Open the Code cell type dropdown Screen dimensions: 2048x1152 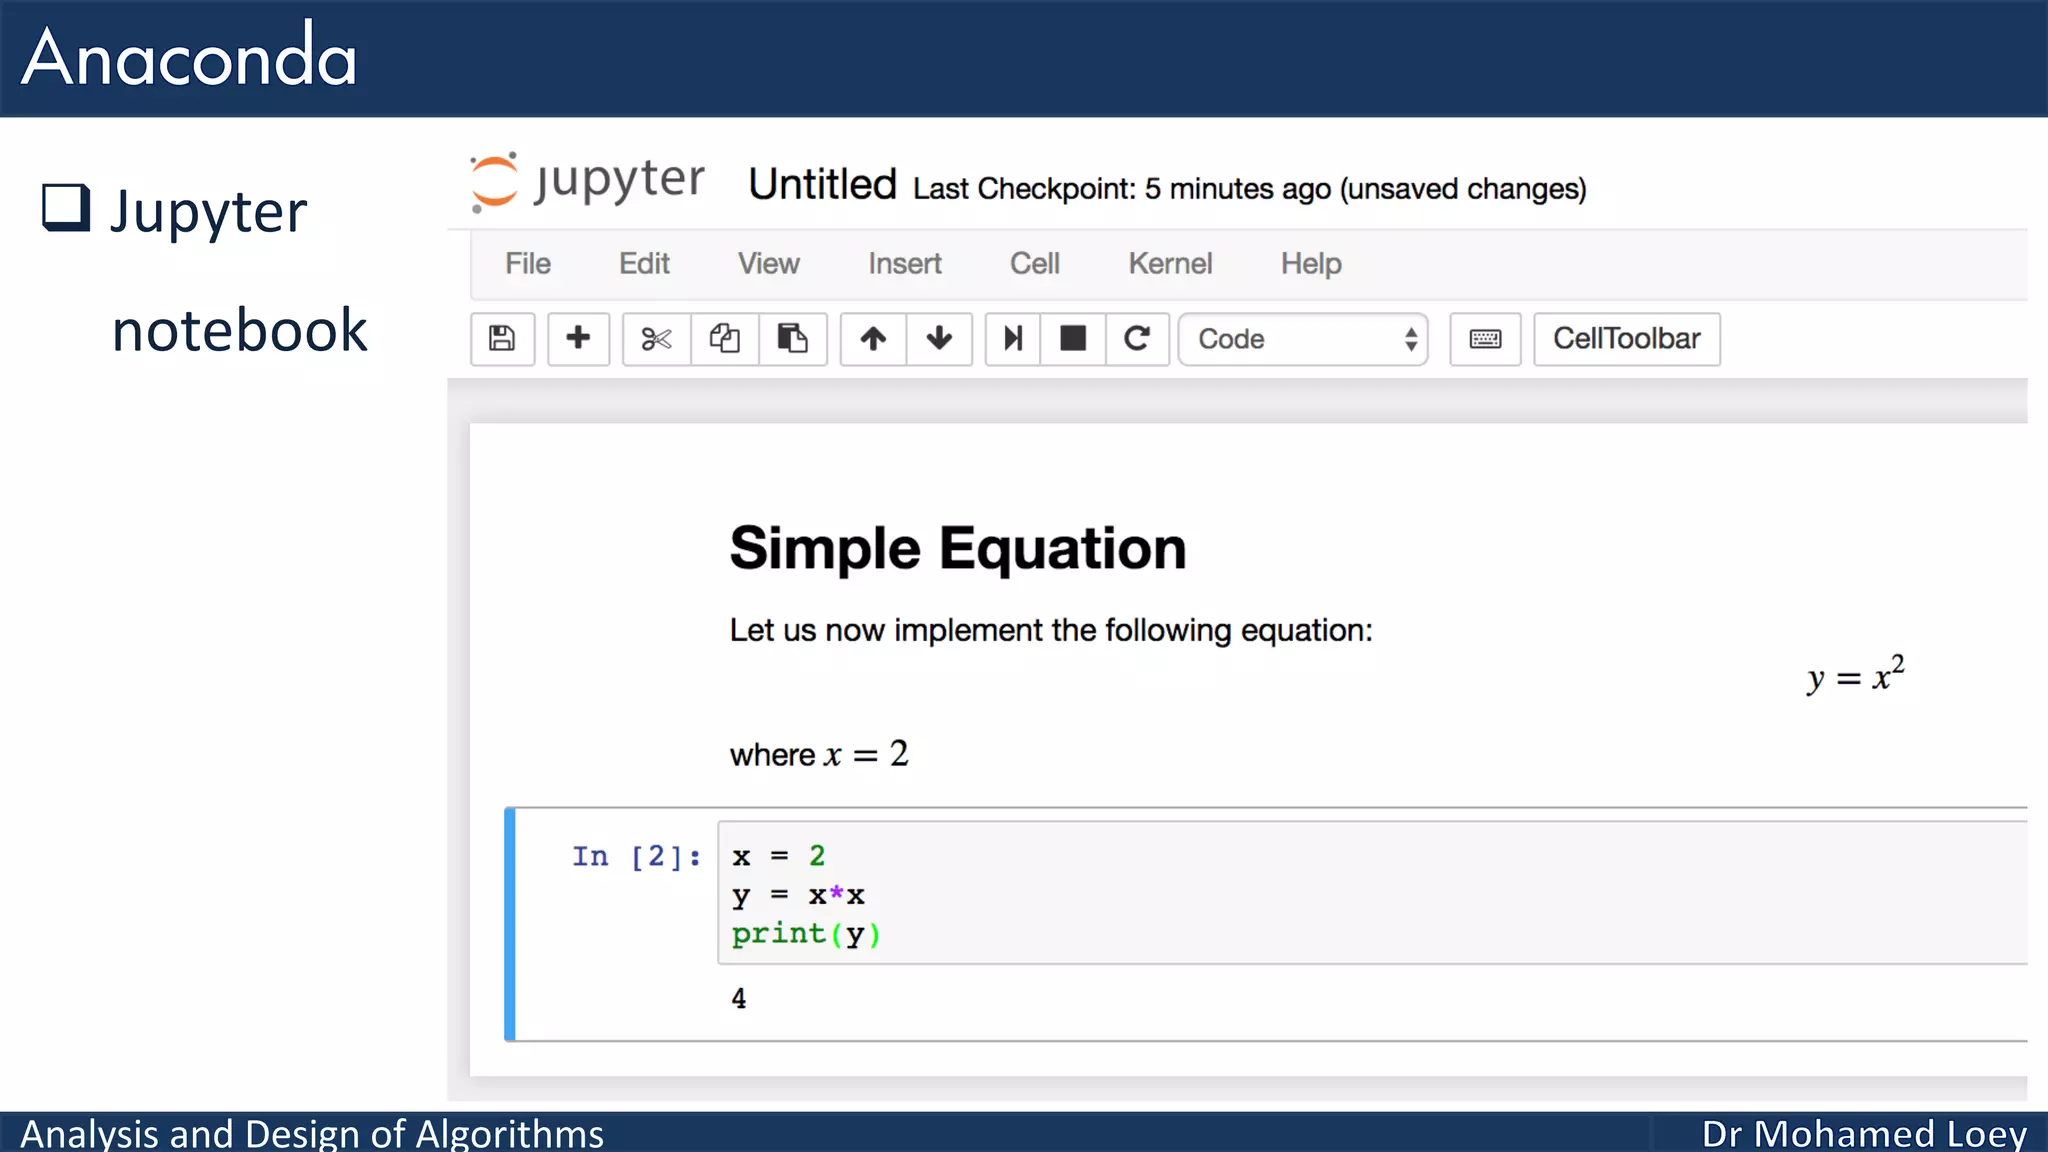pos(1303,339)
